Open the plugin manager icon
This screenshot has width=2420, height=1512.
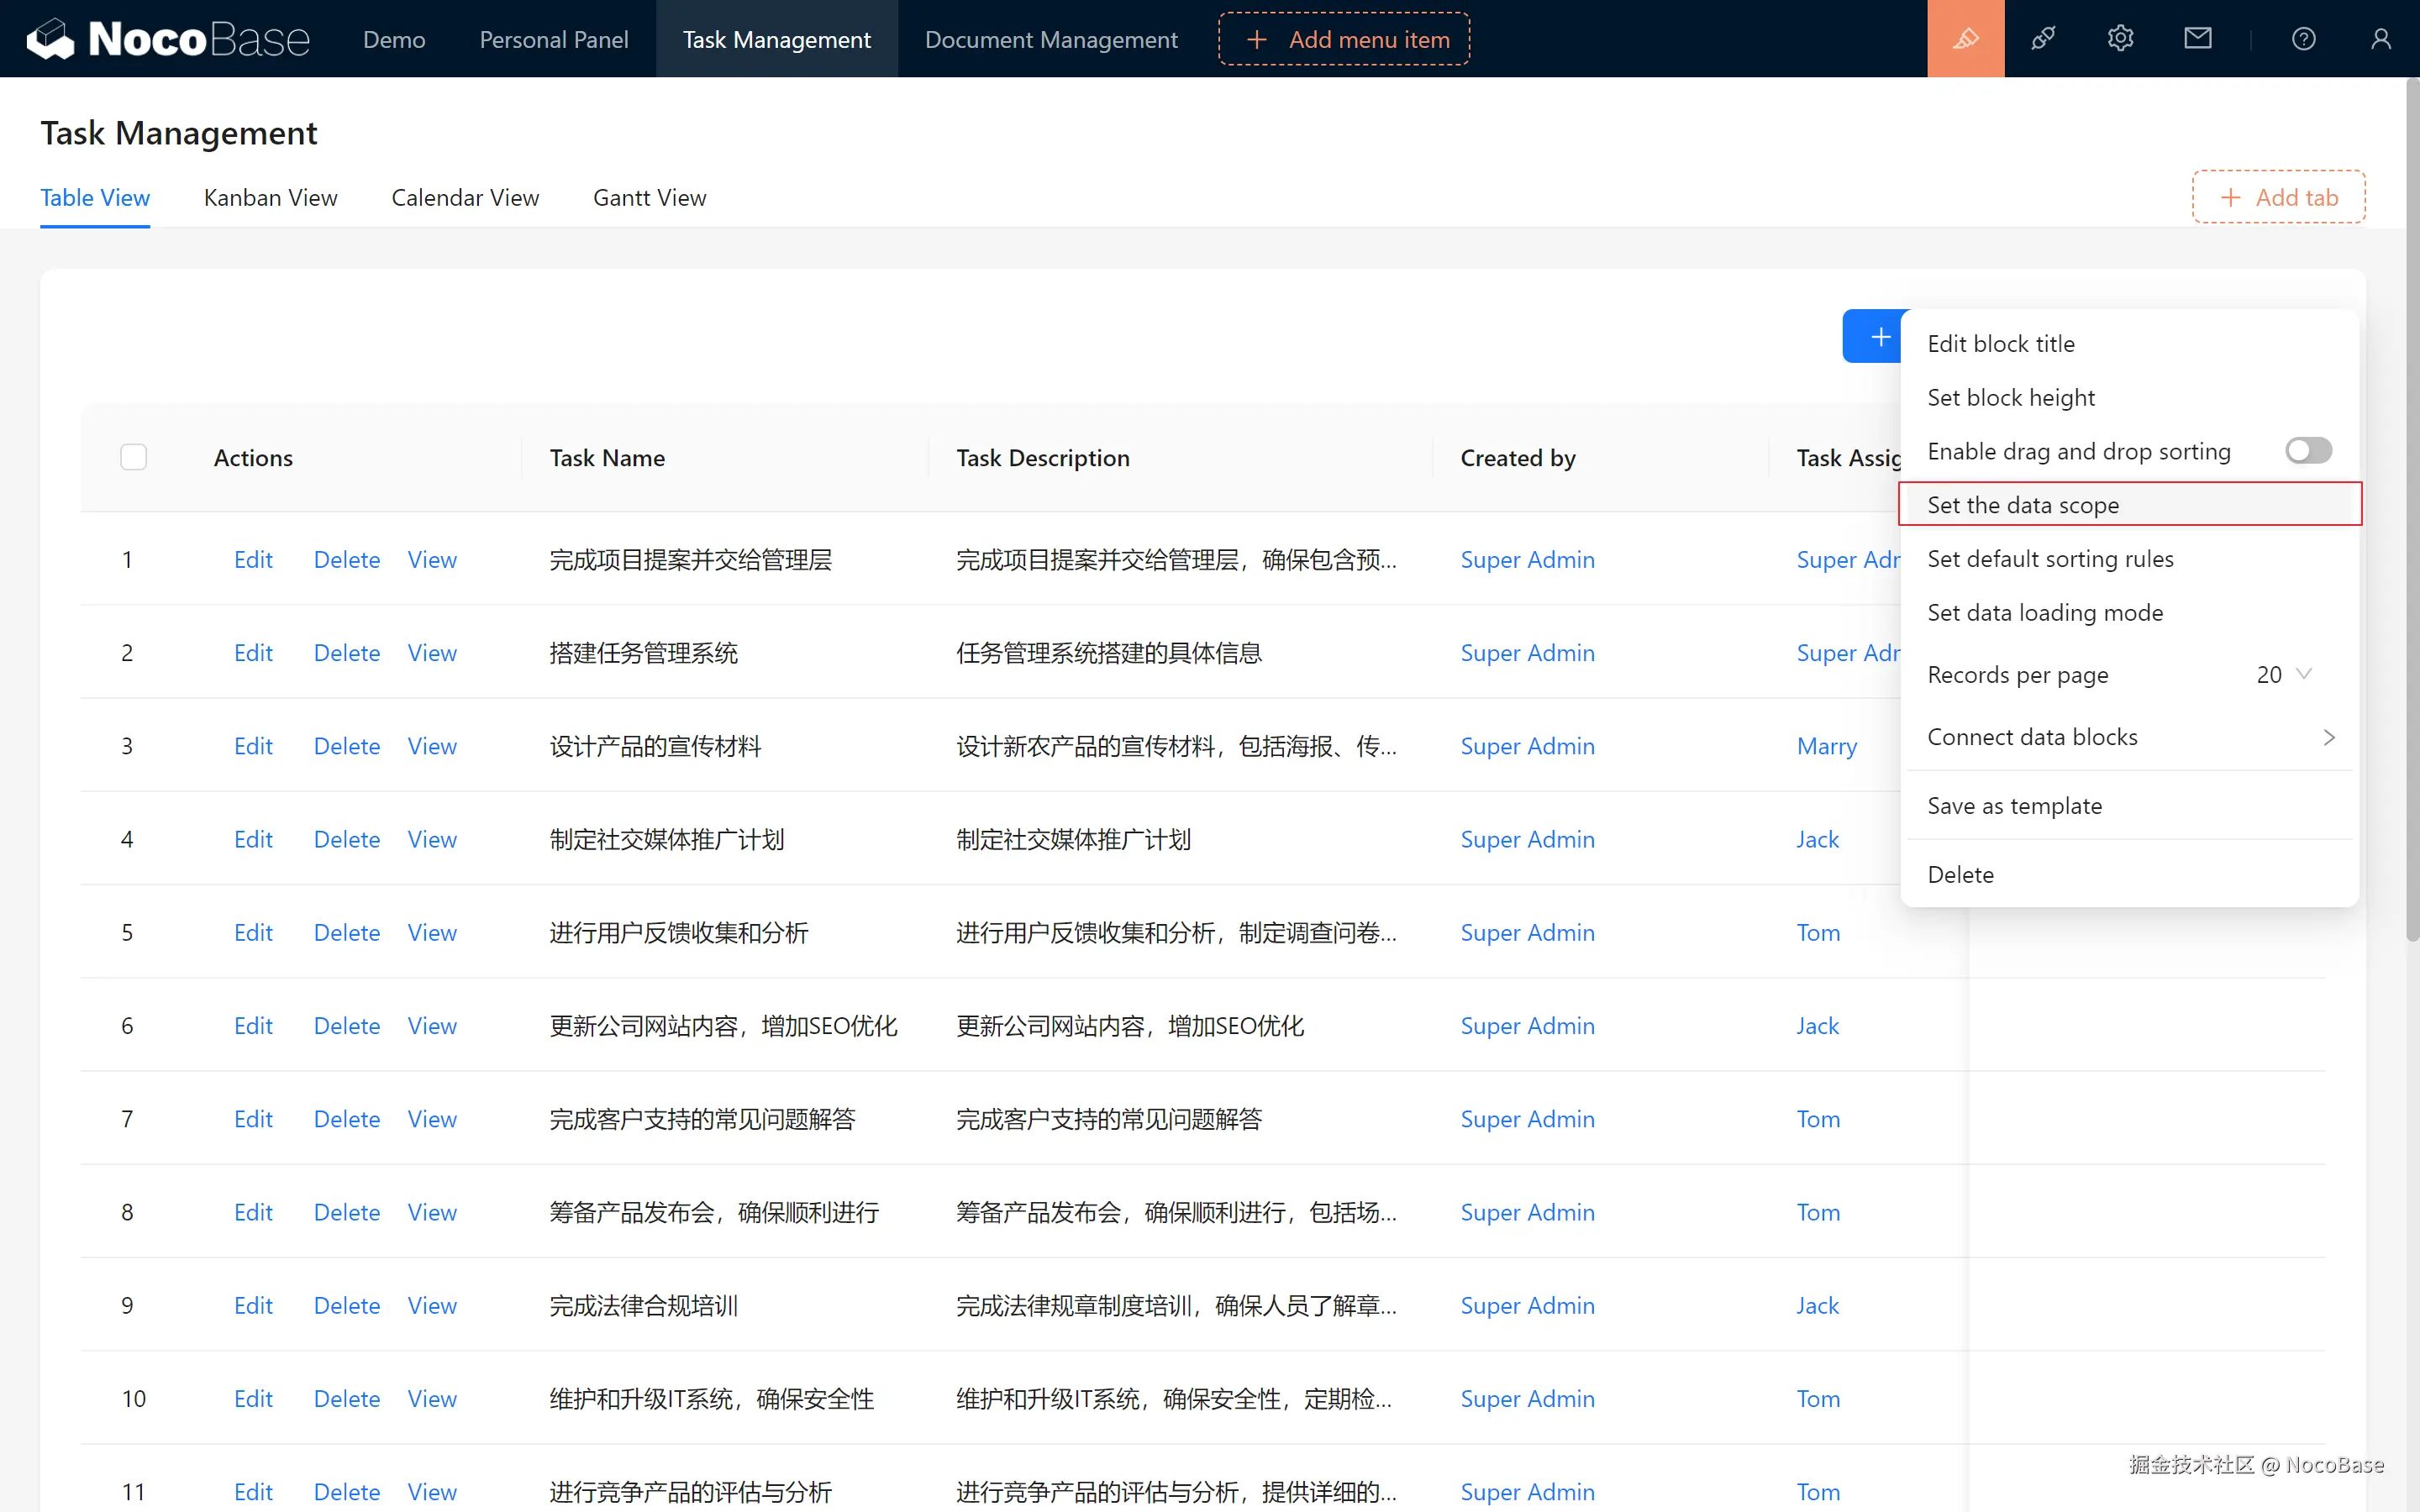coord(2043,39)
